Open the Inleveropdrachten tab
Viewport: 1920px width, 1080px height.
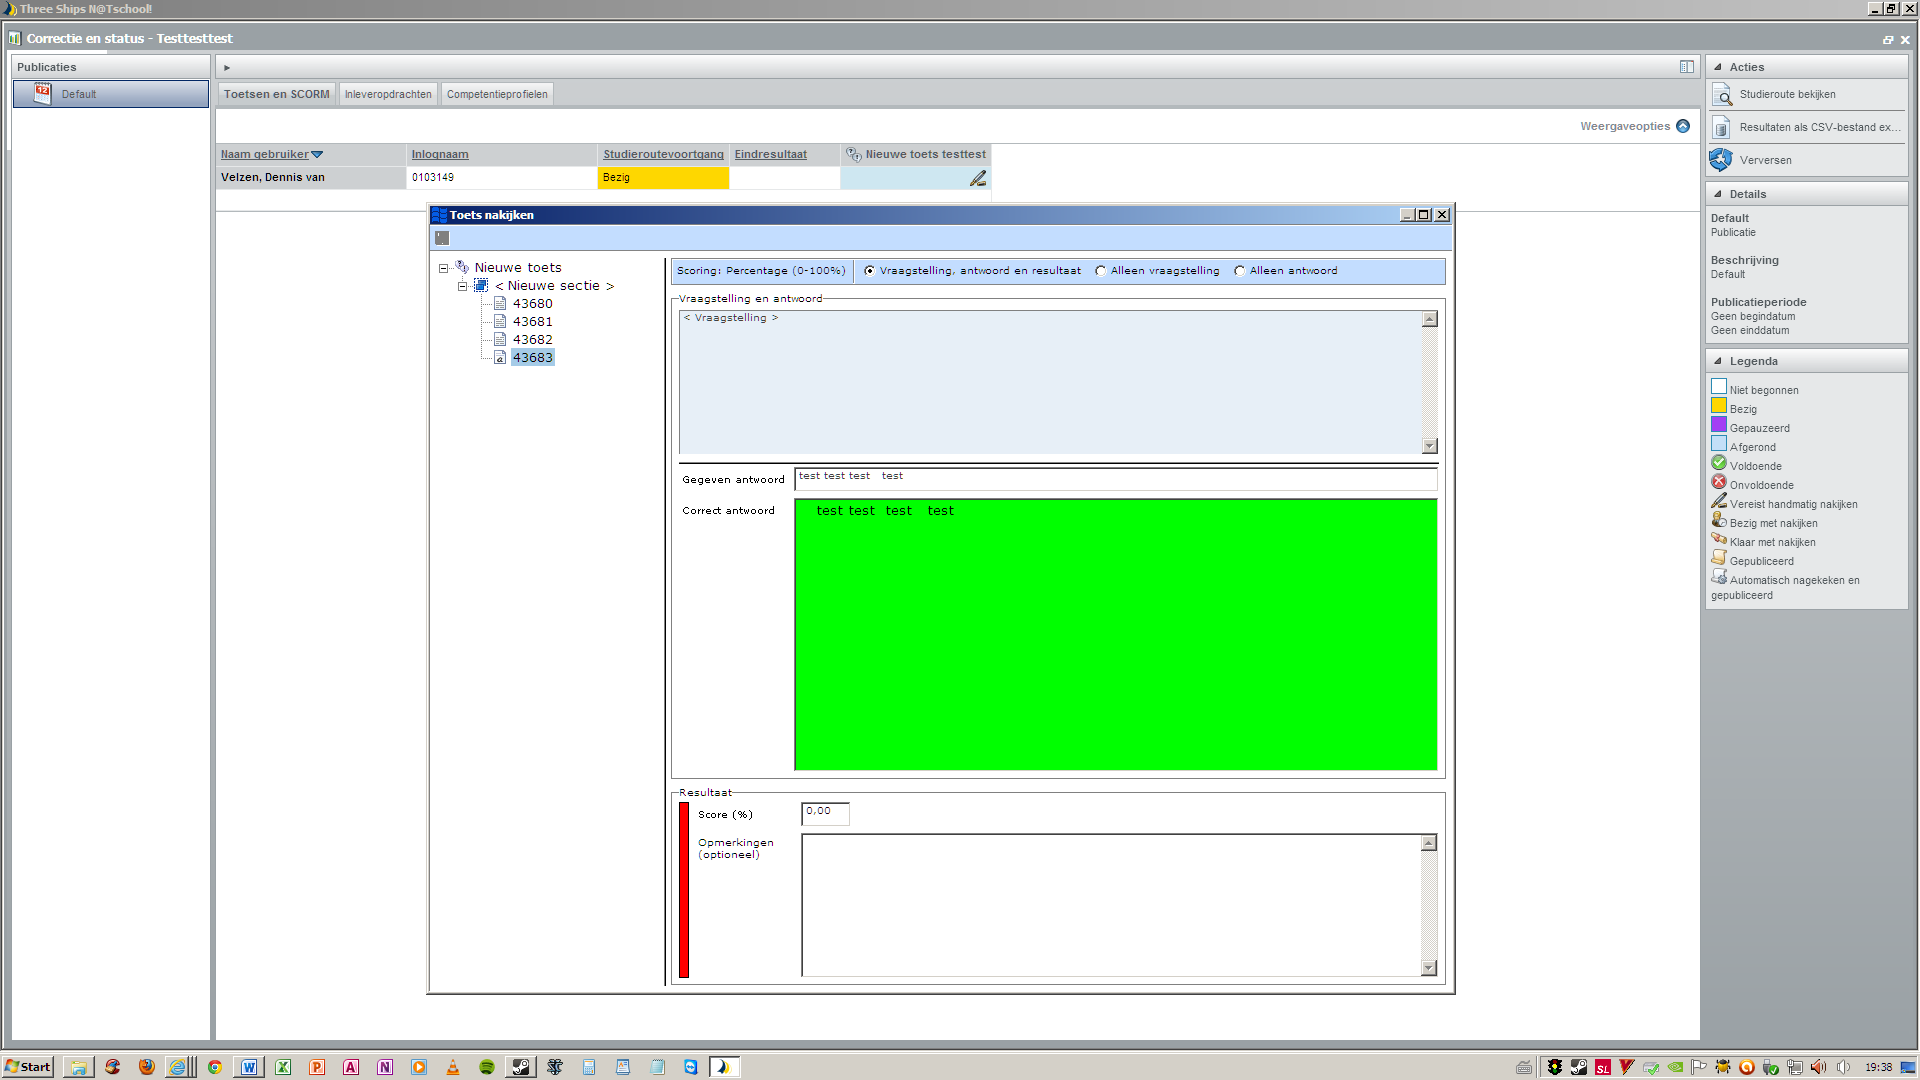point(388,94)
